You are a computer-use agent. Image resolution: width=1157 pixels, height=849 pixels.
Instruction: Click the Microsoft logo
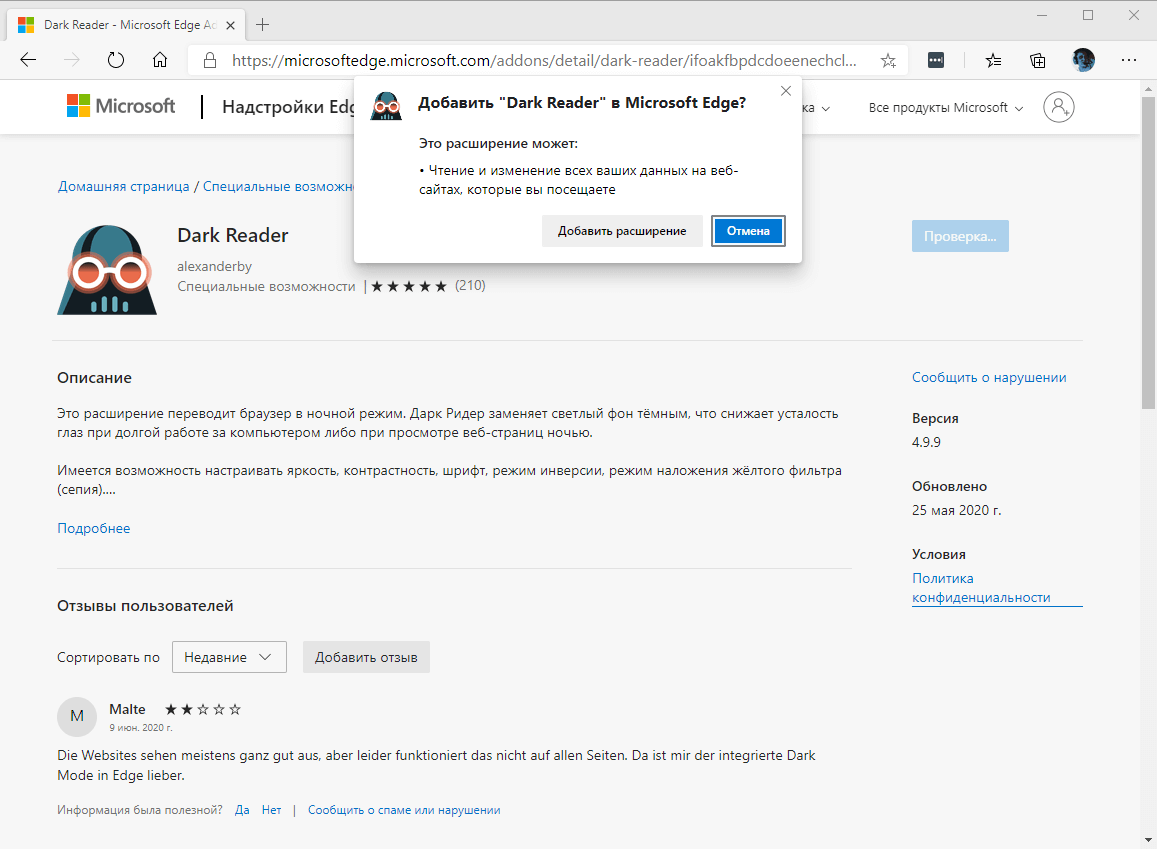(x=121, y=106)
